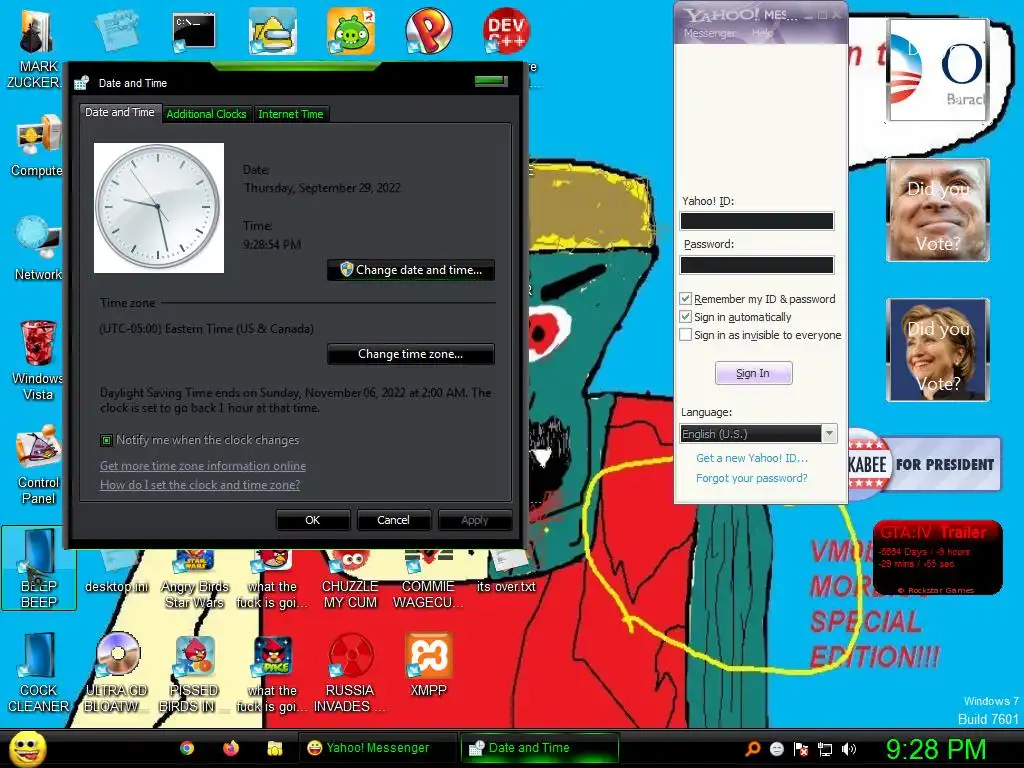Cancel the Date and Time dialog

(393, 520)
